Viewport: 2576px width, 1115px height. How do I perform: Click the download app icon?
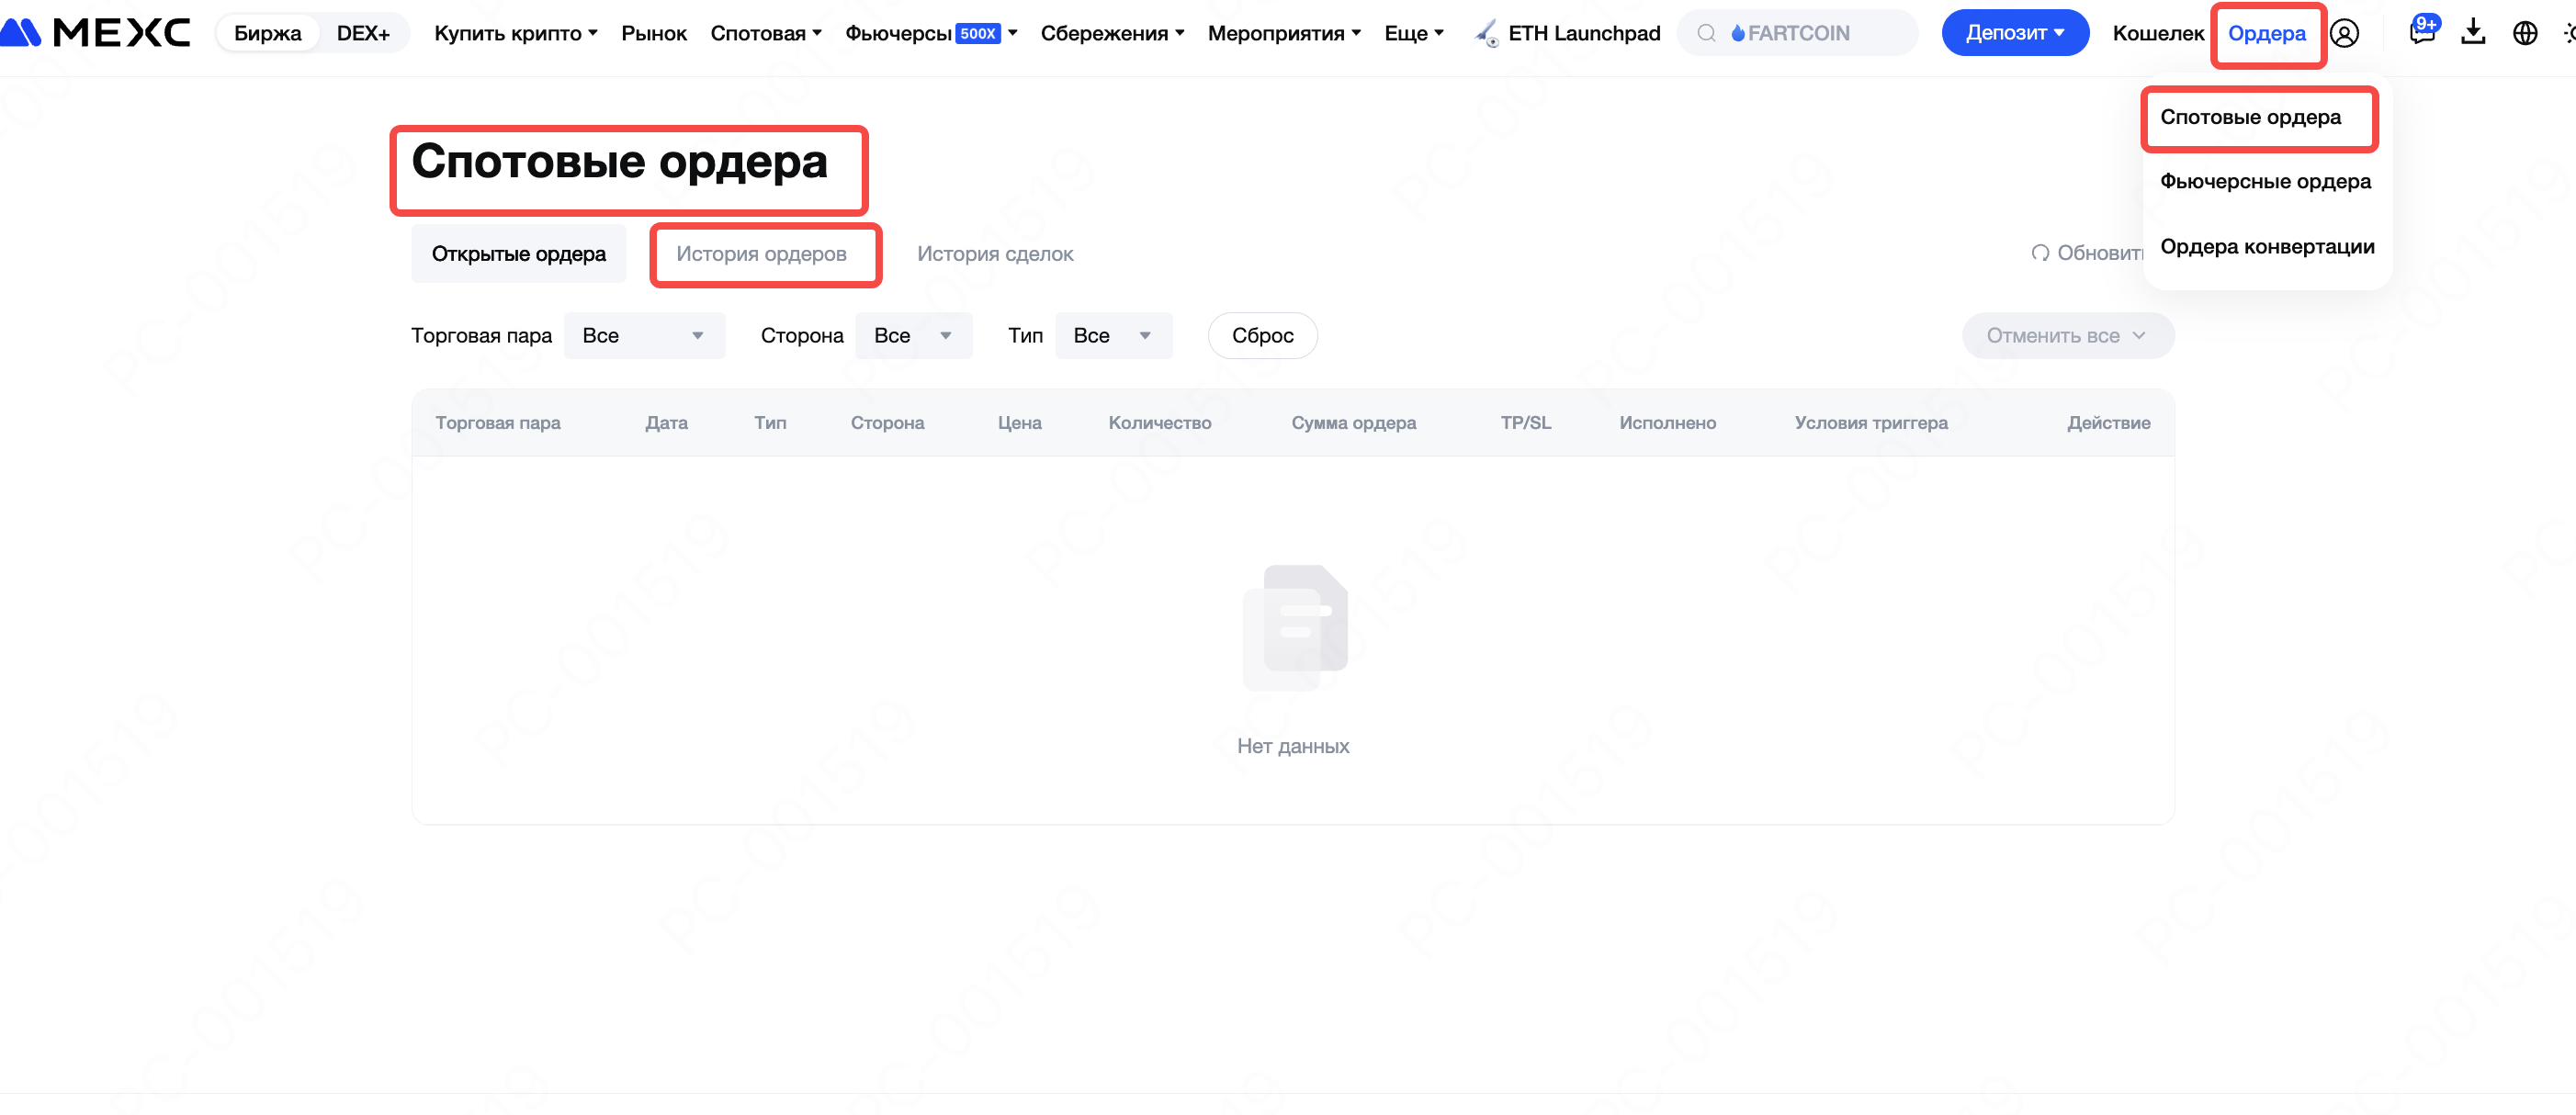pos(2473,33)
